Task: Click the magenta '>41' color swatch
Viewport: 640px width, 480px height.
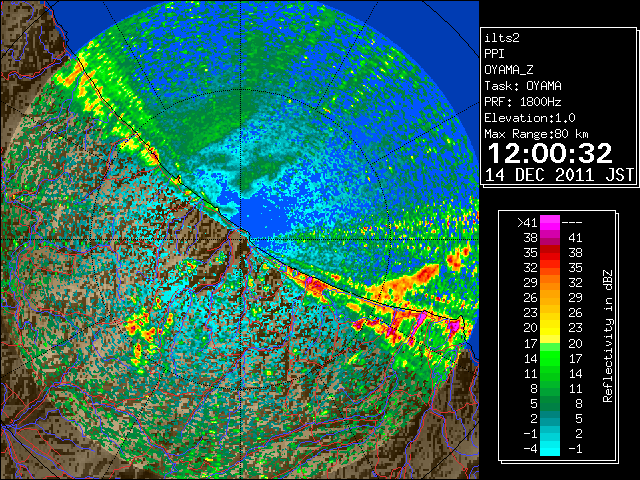Action: (550, 222)
